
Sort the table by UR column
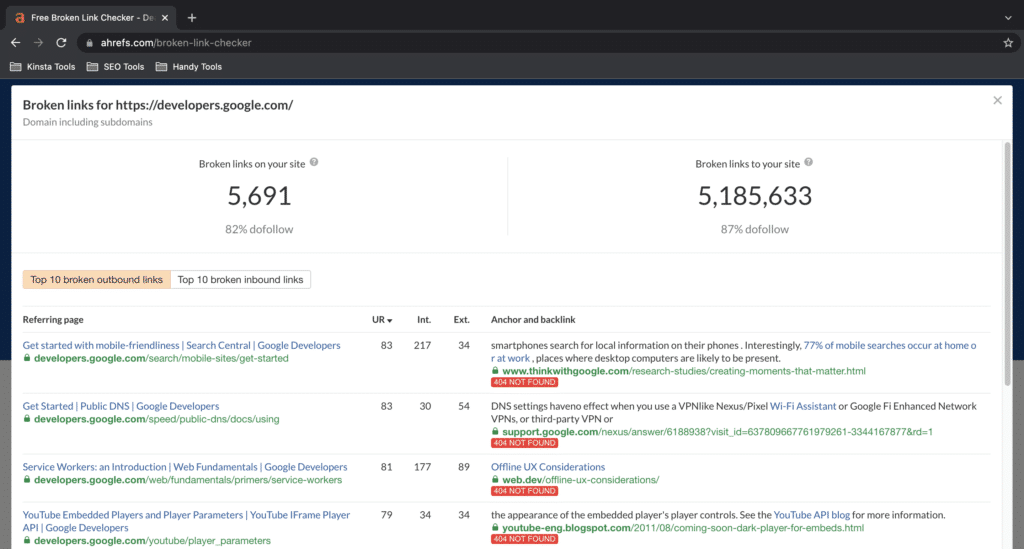[380, 320]
